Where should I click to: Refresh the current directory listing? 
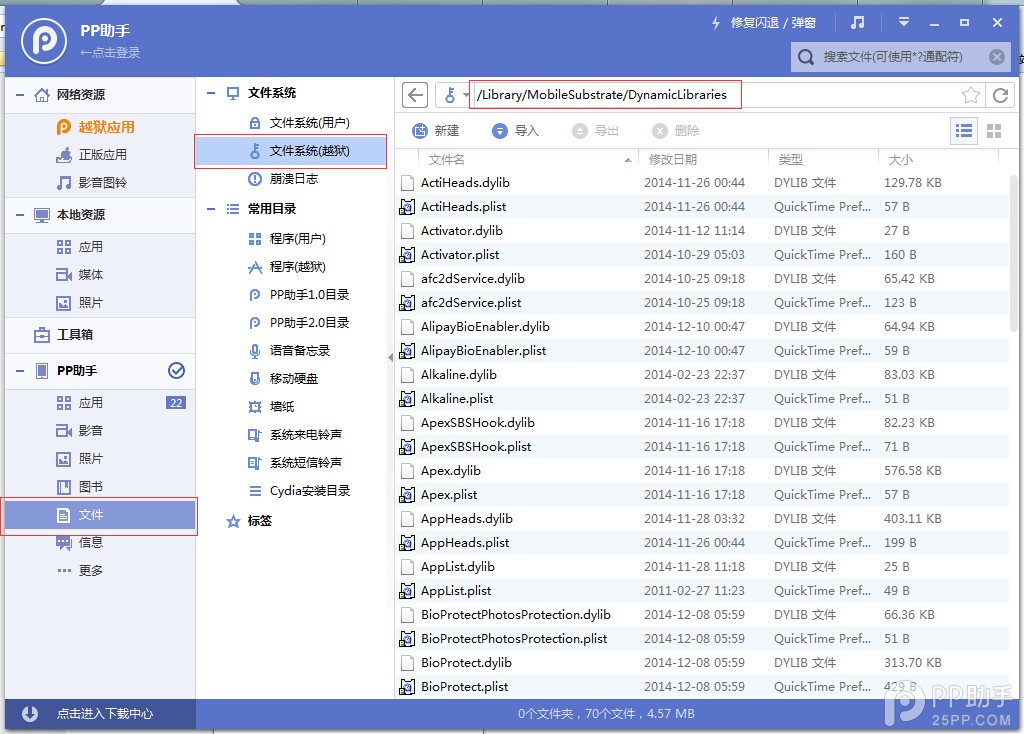pyautogui.click(x=1001, y=95)
